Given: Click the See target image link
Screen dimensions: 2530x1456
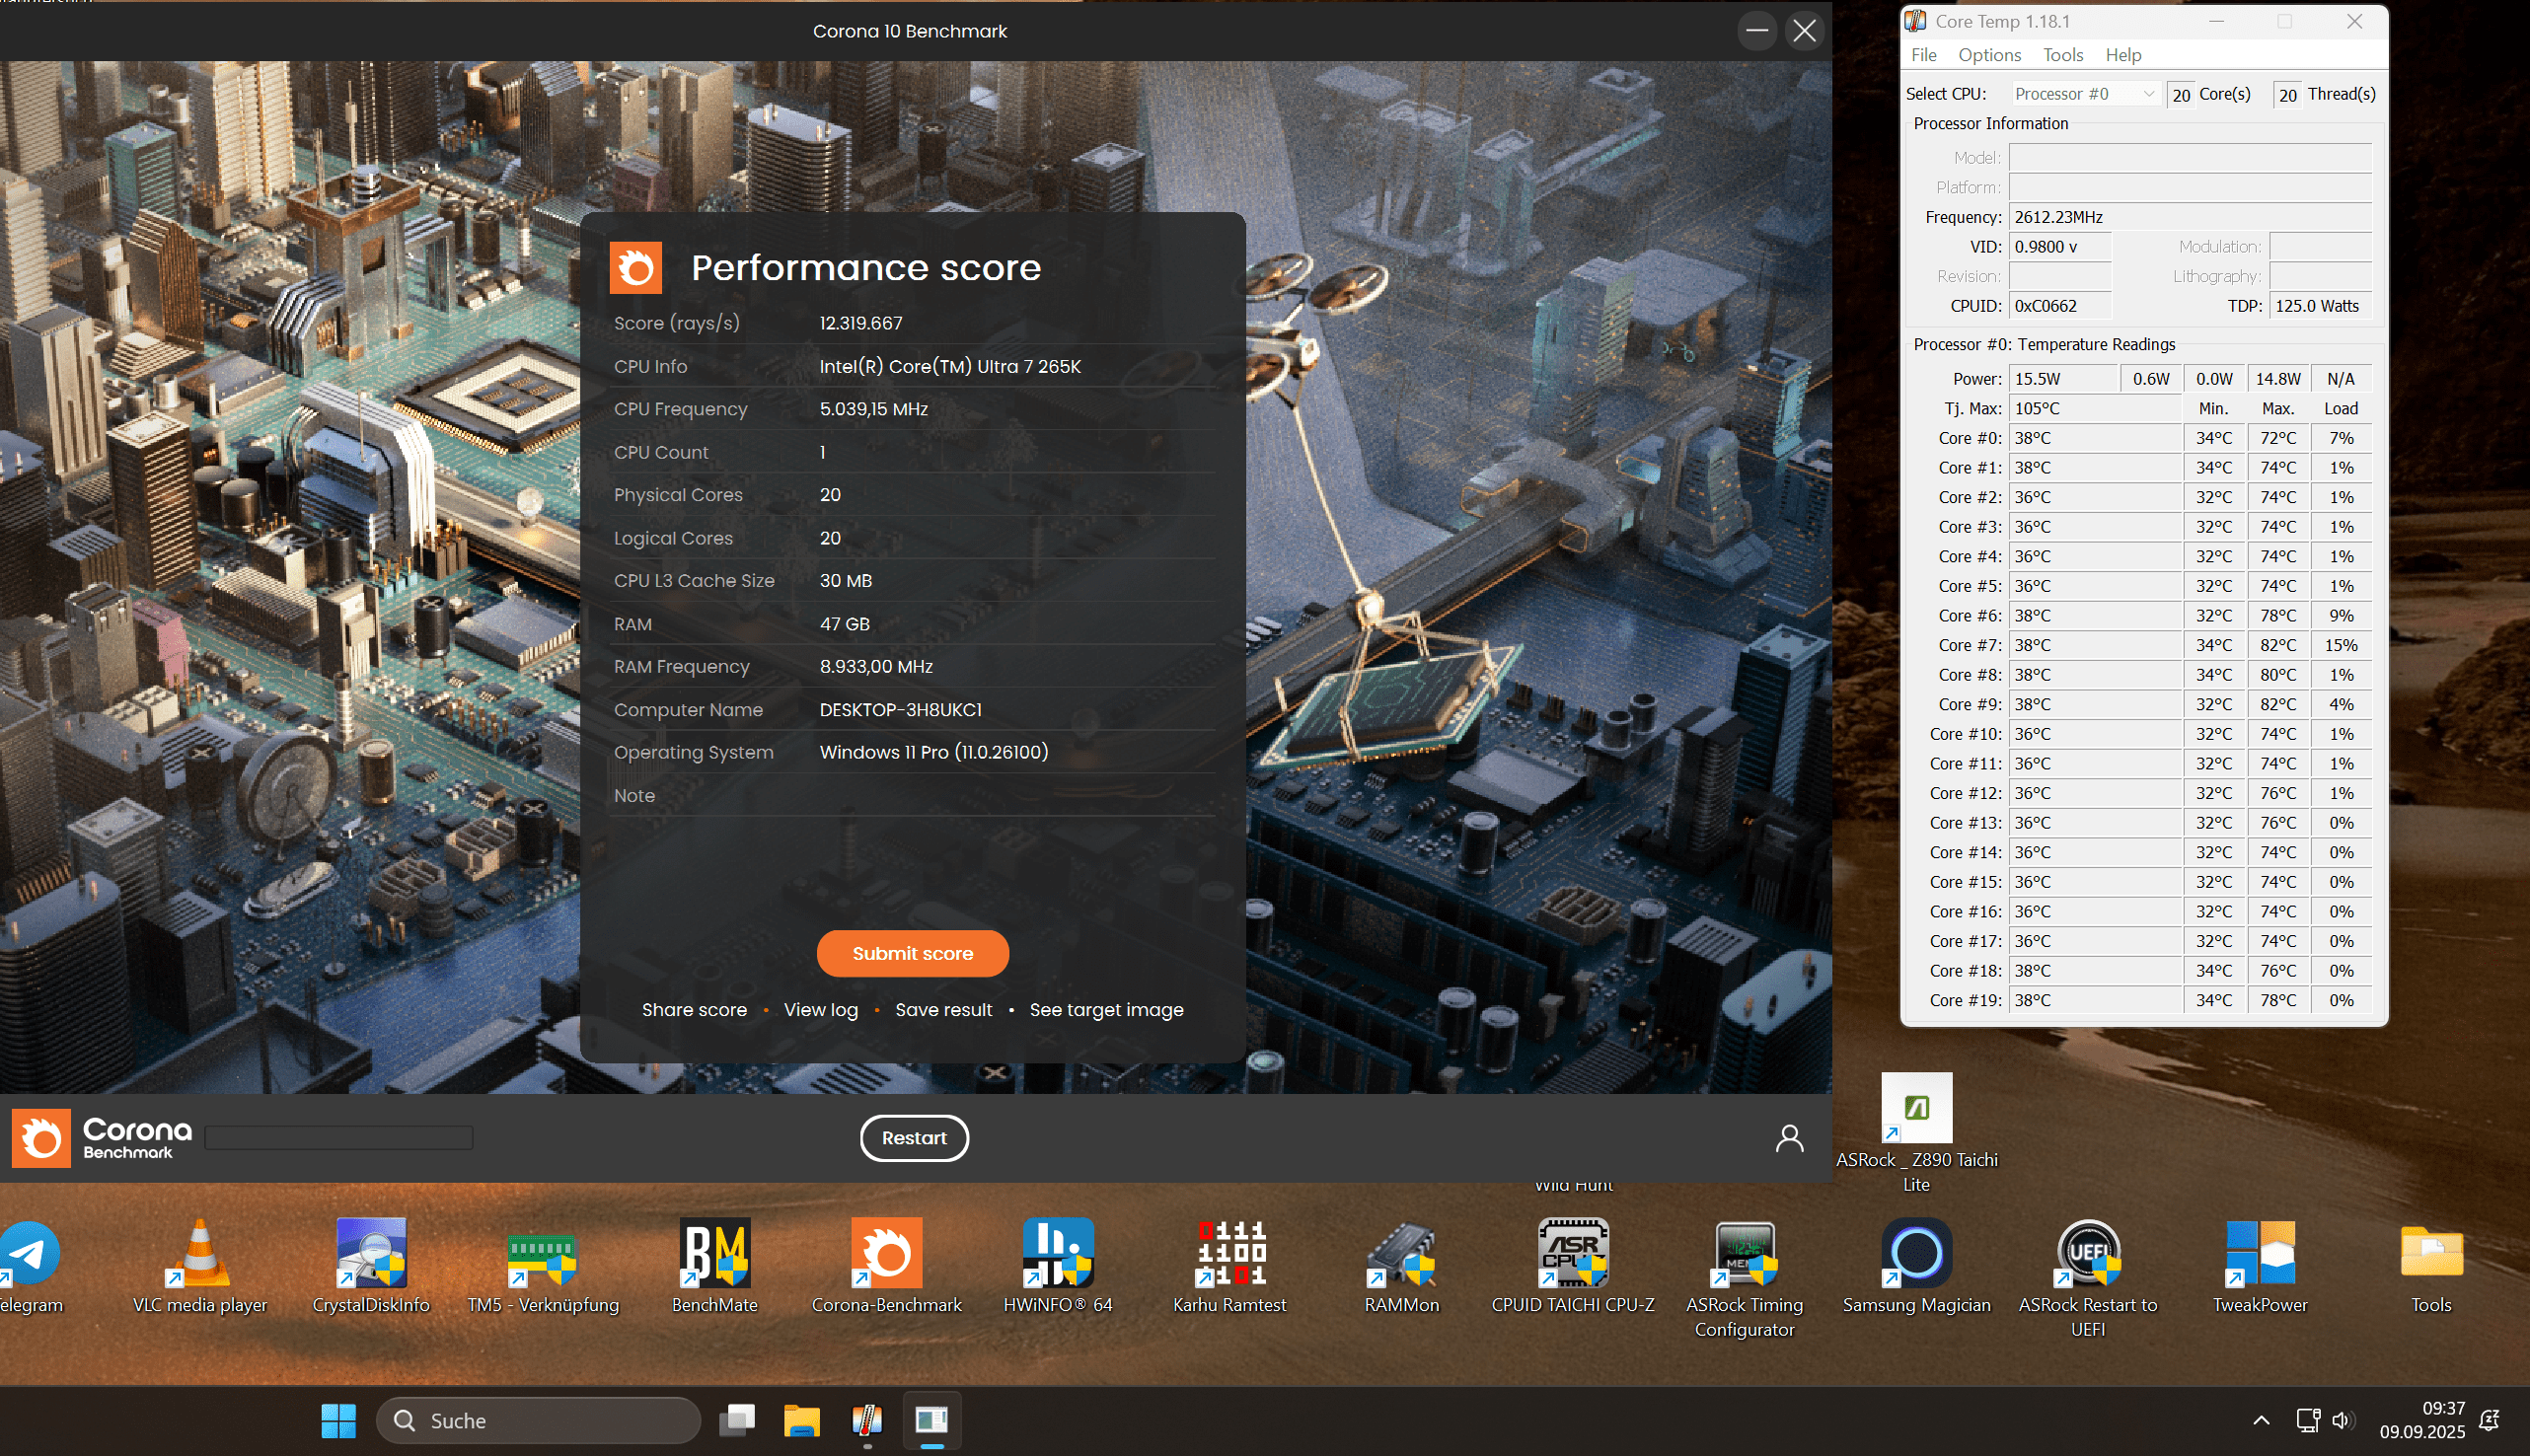Looking at the screenshot, I should 1106,1010.
